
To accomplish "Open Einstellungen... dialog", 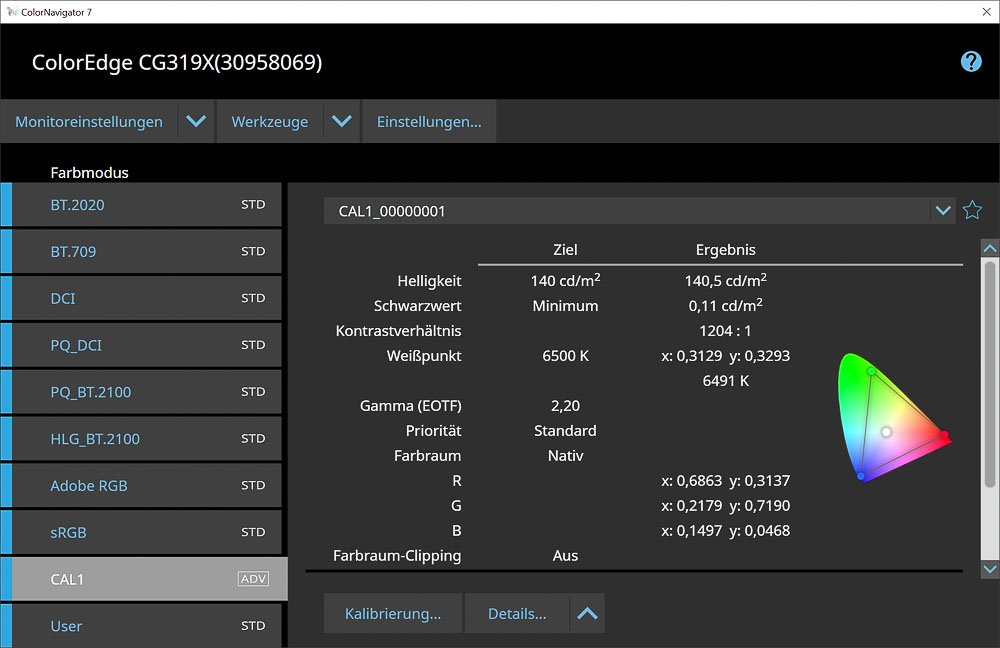I will [x=429, y=121].
